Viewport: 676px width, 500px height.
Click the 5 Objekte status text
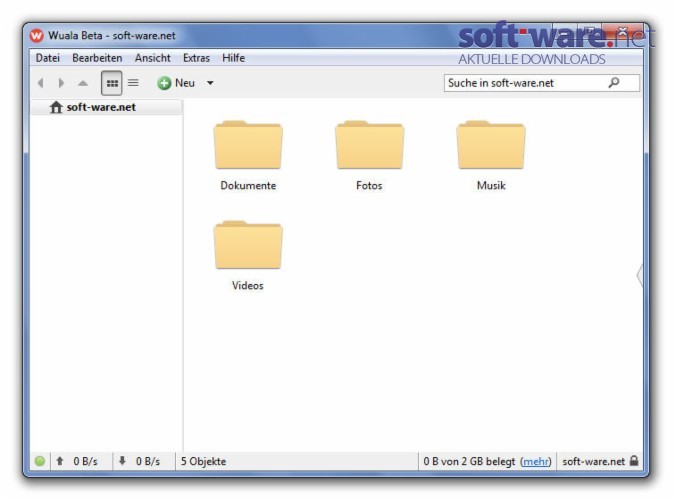coord(203,461)
